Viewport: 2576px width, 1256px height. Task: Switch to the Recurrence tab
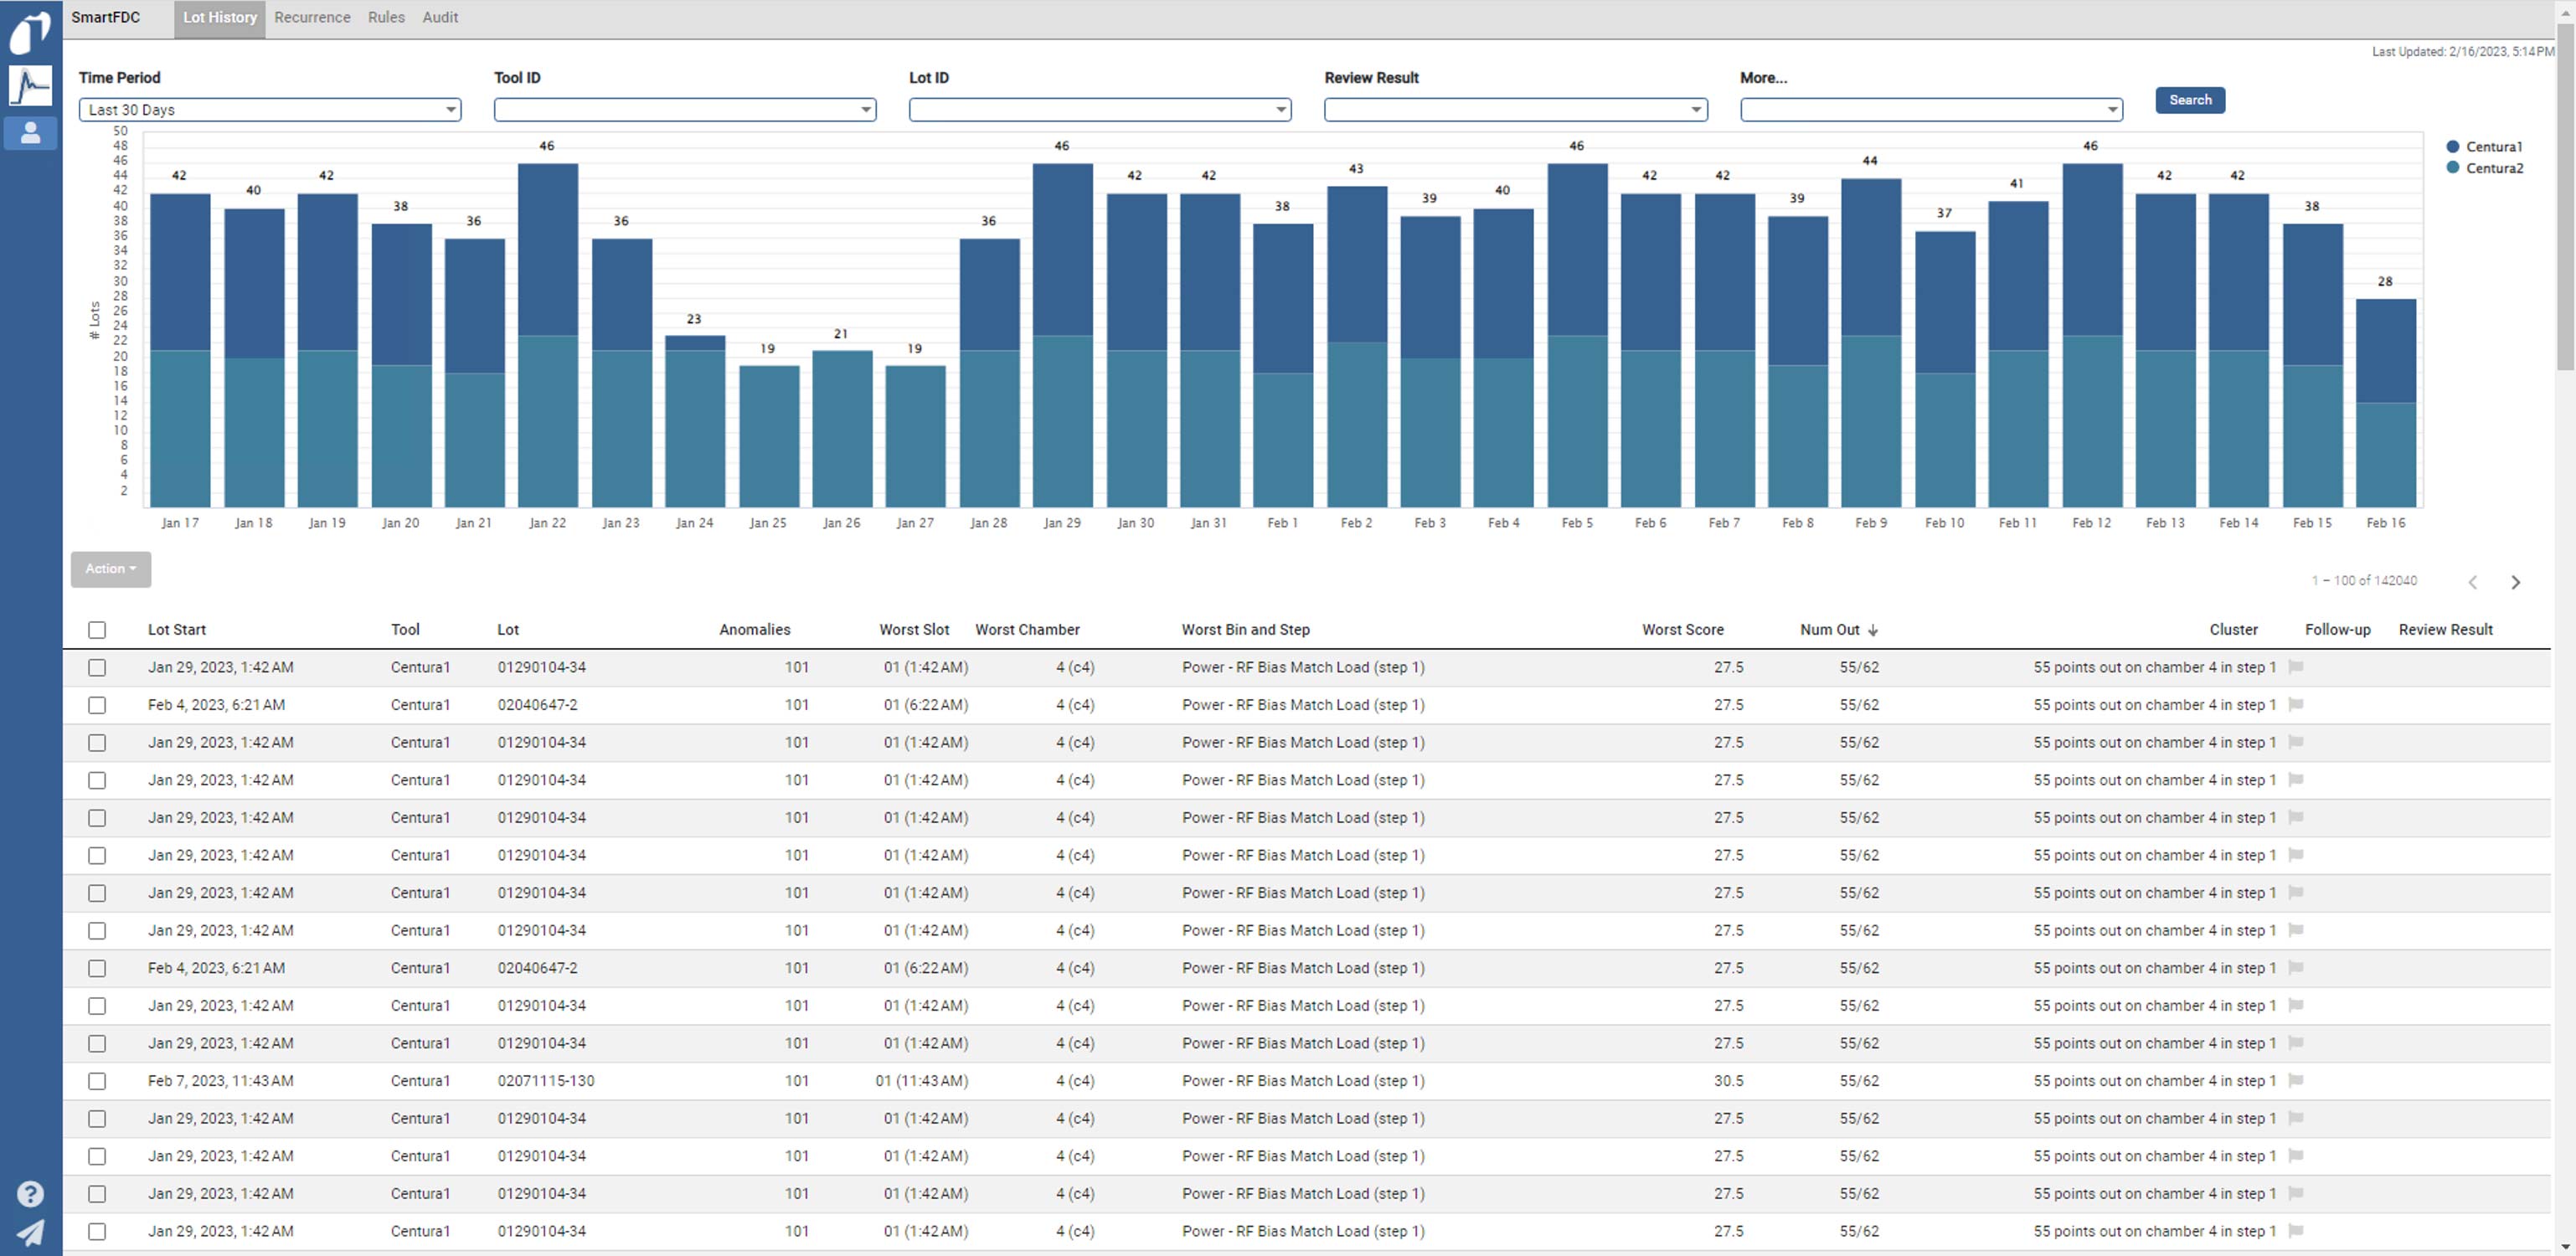[x=312, y=18]
